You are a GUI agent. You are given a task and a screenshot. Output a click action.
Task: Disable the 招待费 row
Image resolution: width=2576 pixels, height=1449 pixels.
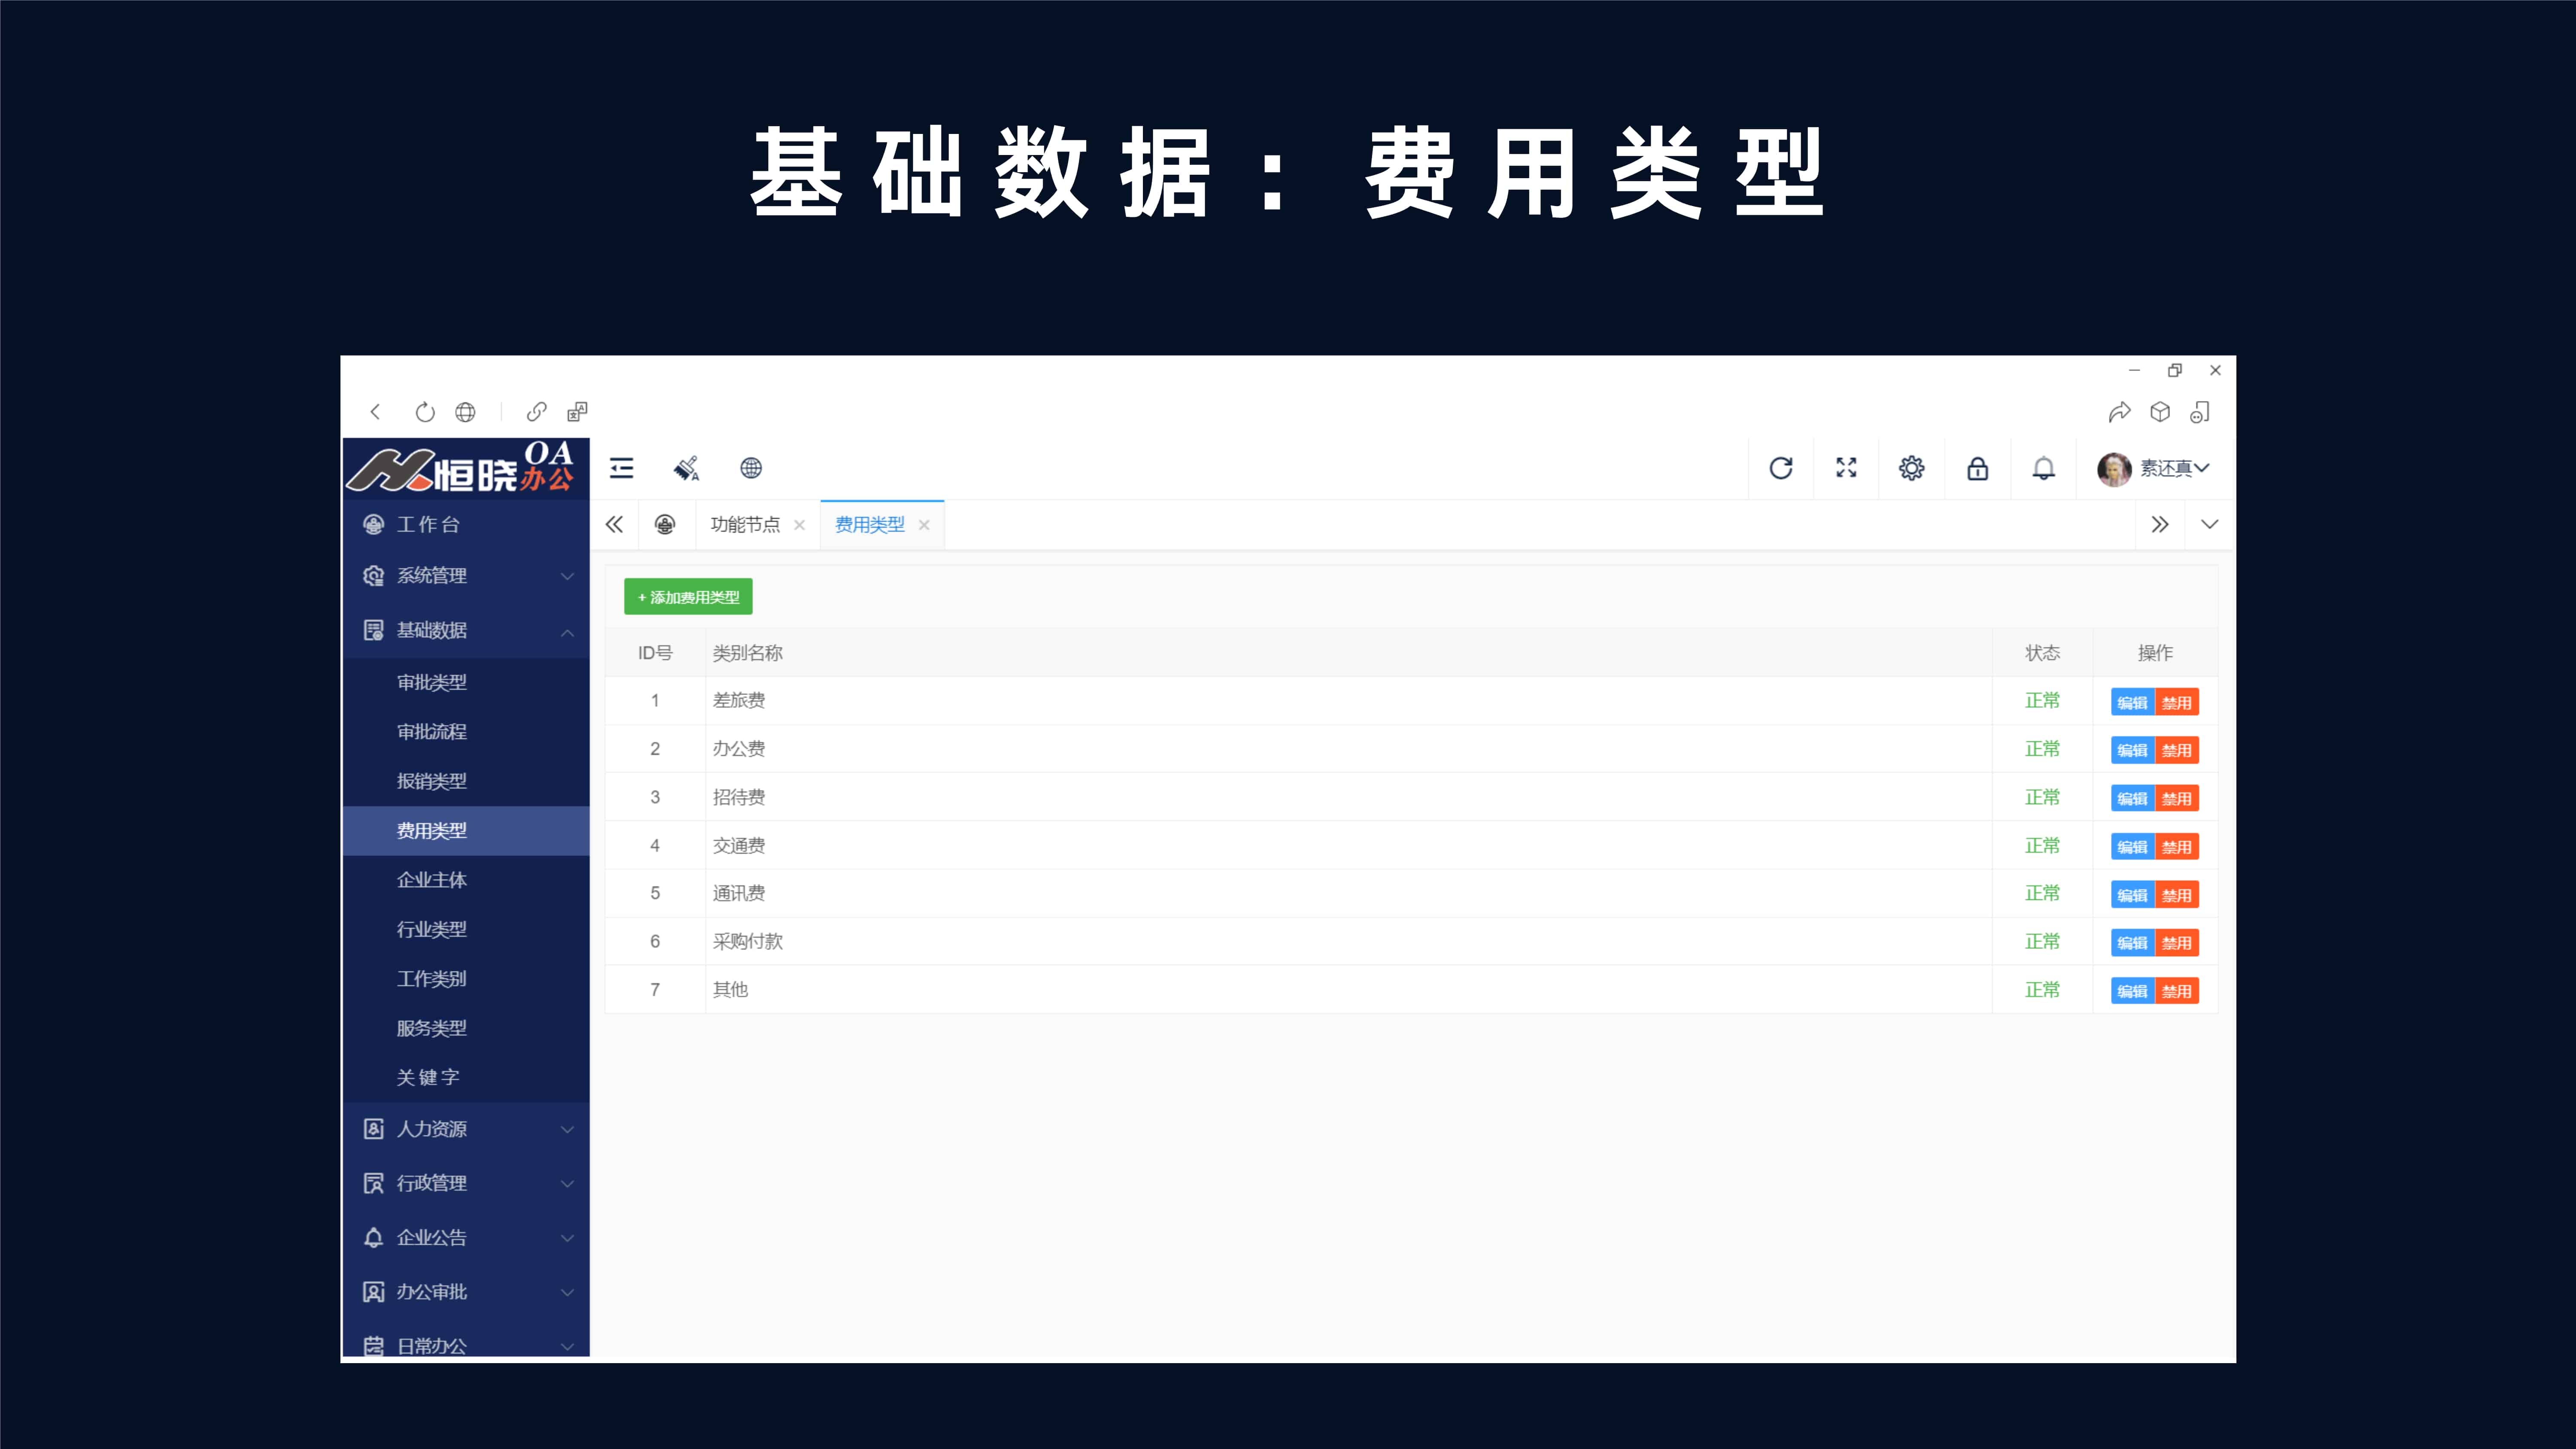[2177, 798]
